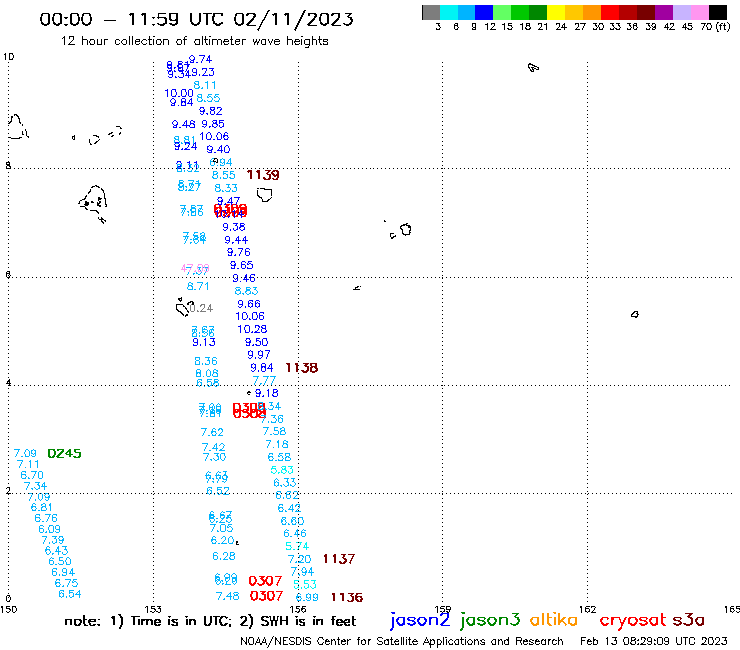Click the wave height value '5.83'
The width and height of the screenshot is (740, 650).
282,470
